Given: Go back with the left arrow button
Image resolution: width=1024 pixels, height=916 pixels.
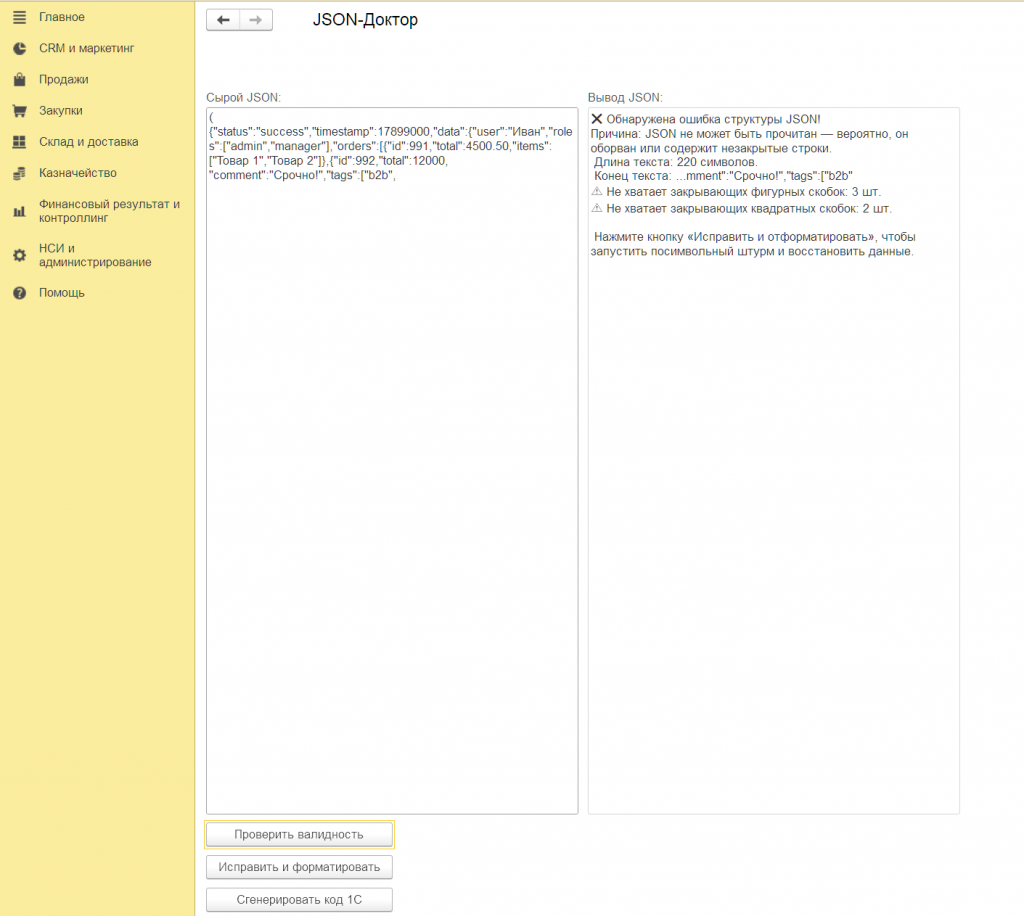Looking at the screenshot, I should point(223,20).
